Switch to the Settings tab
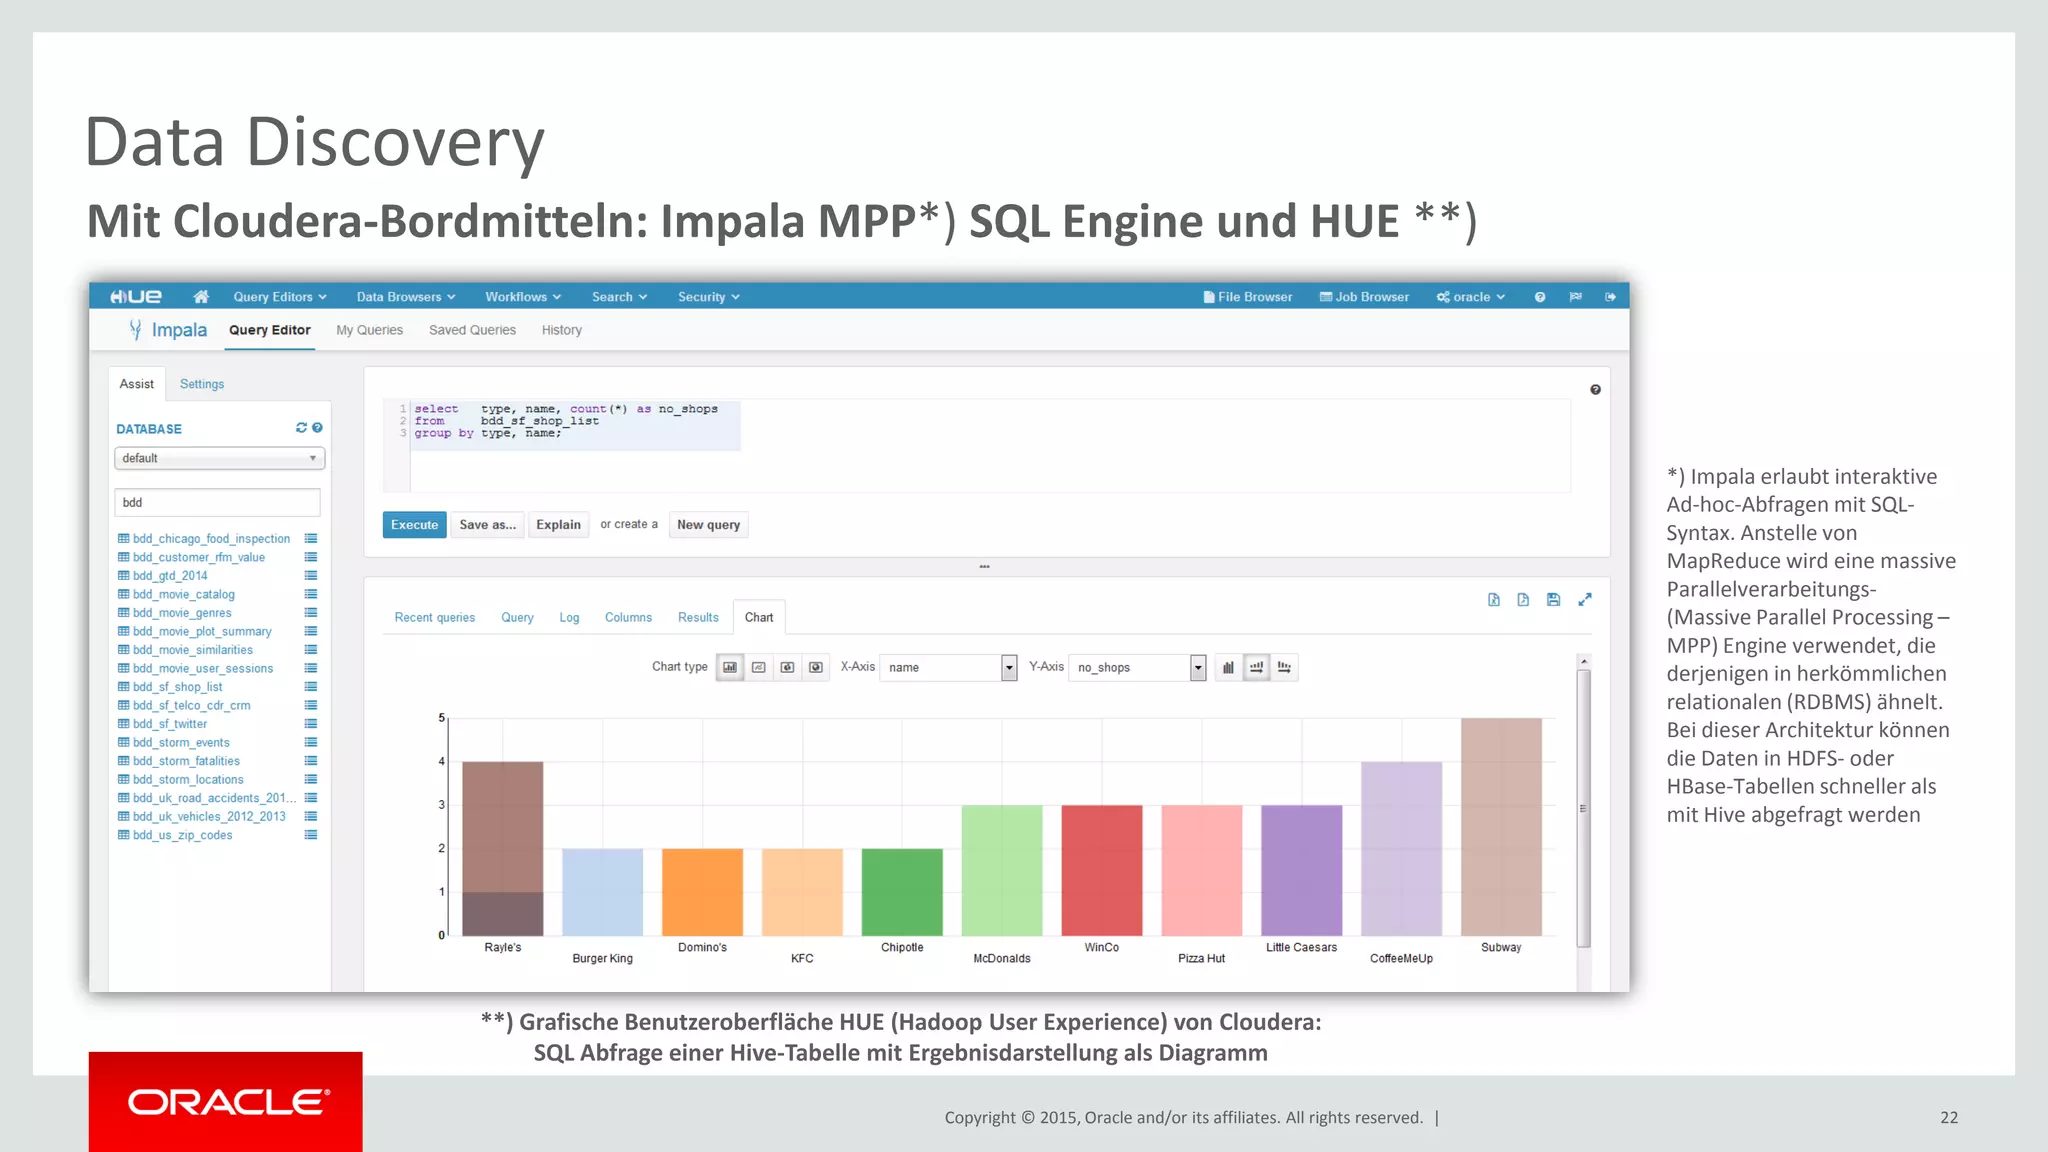The width and height of the screenshot is (2048, 1152). click(x=202, y=384)
